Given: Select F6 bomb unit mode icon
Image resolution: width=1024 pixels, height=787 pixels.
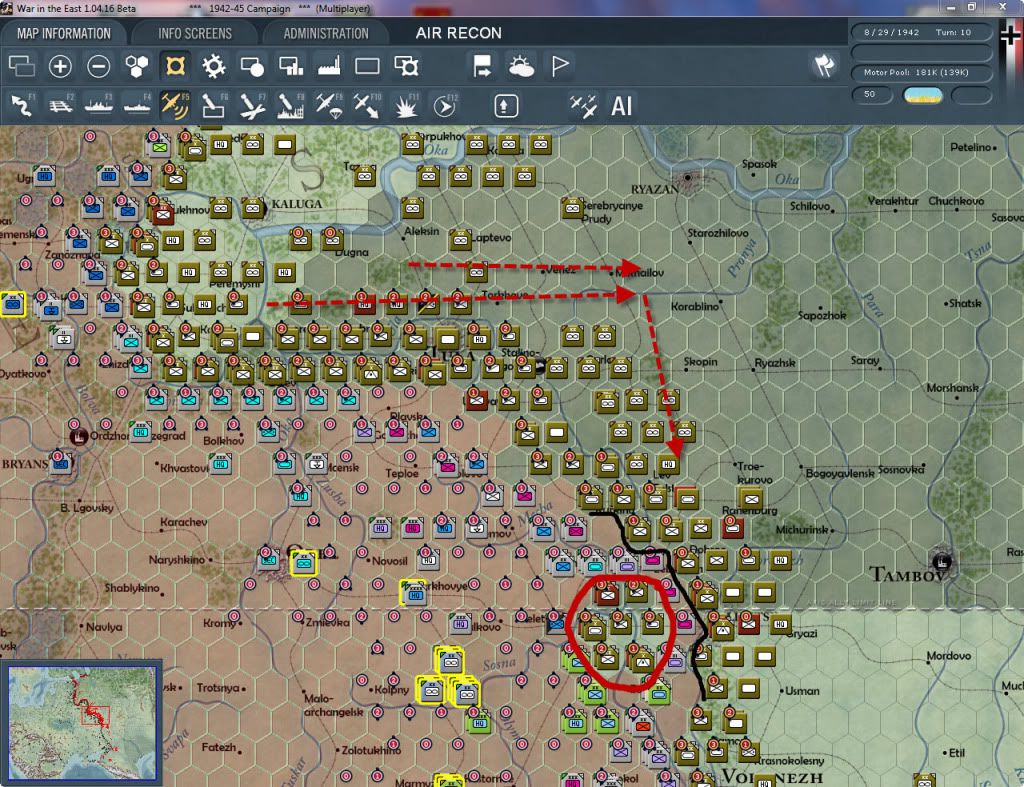Looking at the screenshot, I should pos(214,105).
